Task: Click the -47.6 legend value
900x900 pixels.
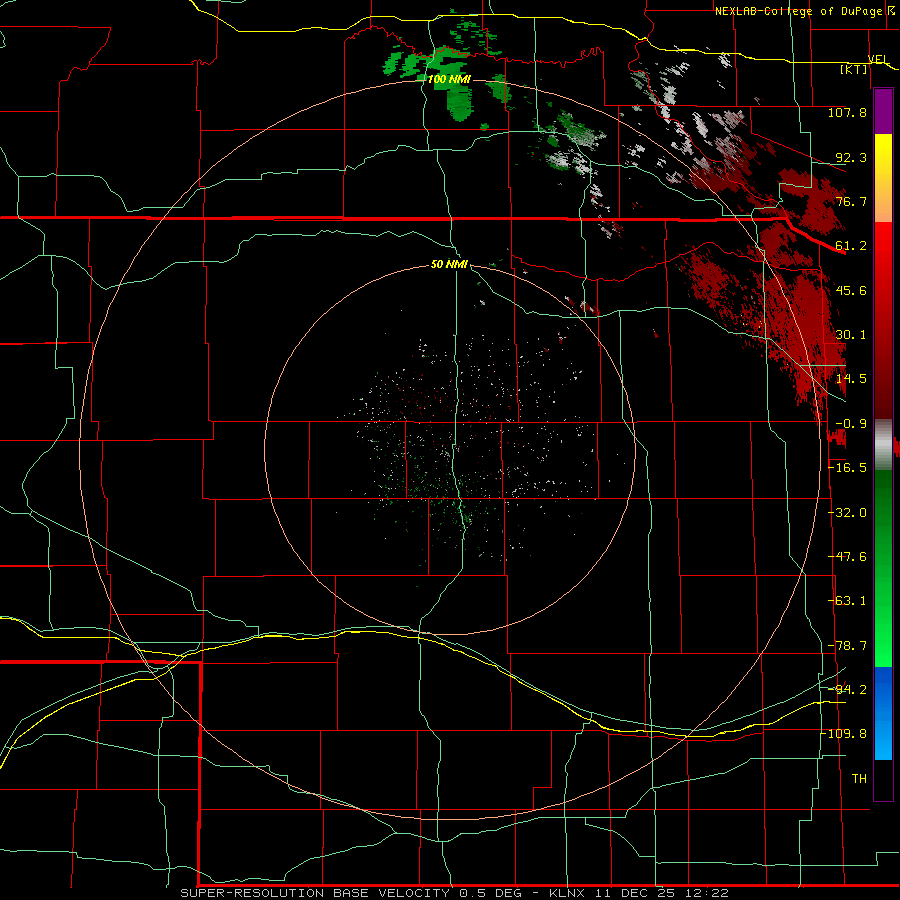Action: pos(848,557)
